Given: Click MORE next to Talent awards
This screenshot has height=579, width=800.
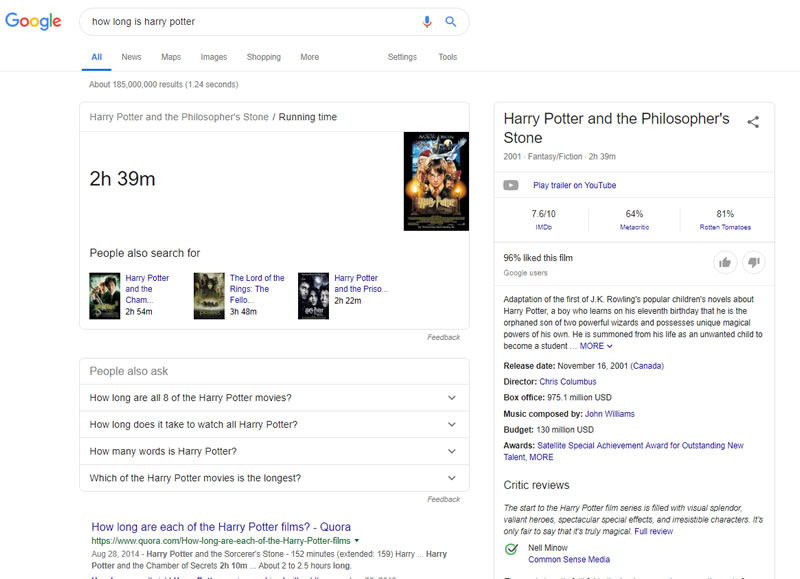Looking at the screenshot, I should [541, 457].
